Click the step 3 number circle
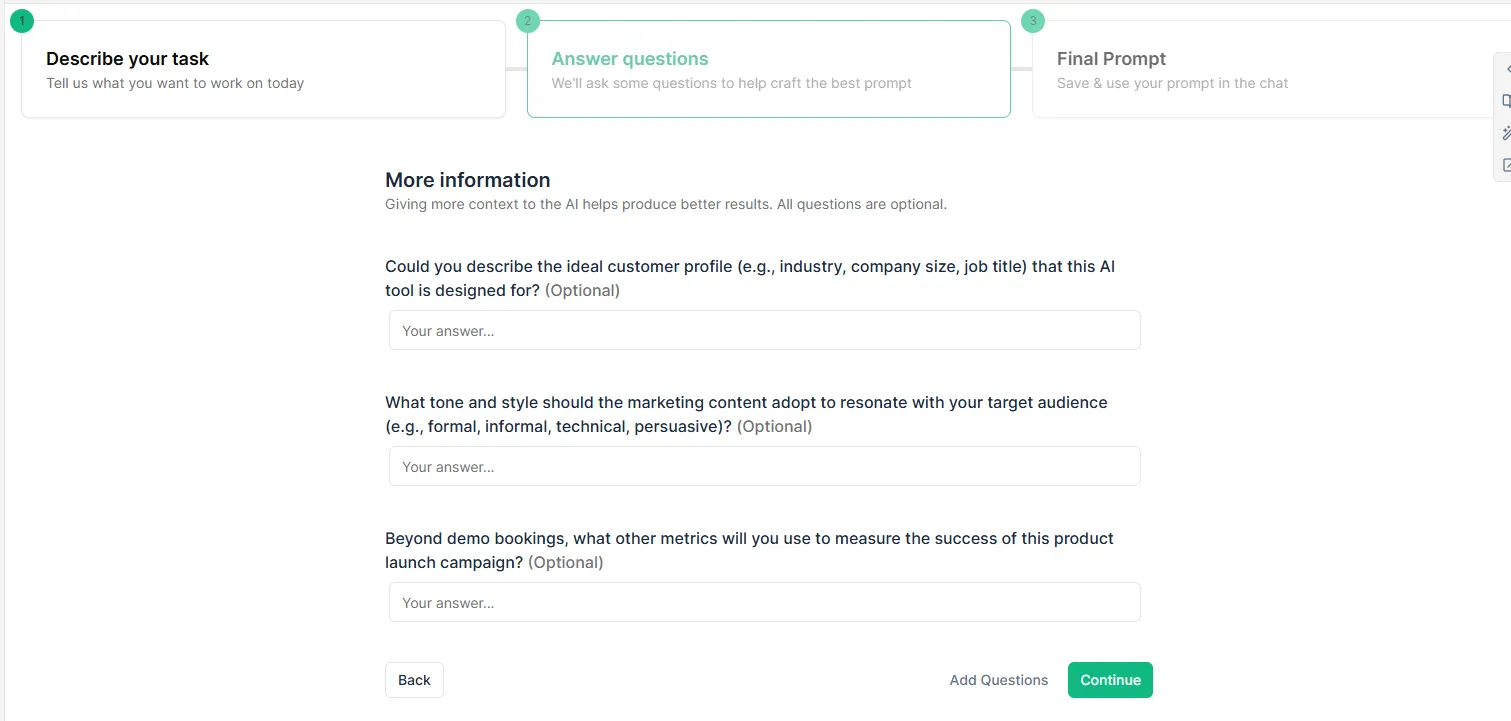The width and height of the screenshot is (1511, 721). point(1033,21)
